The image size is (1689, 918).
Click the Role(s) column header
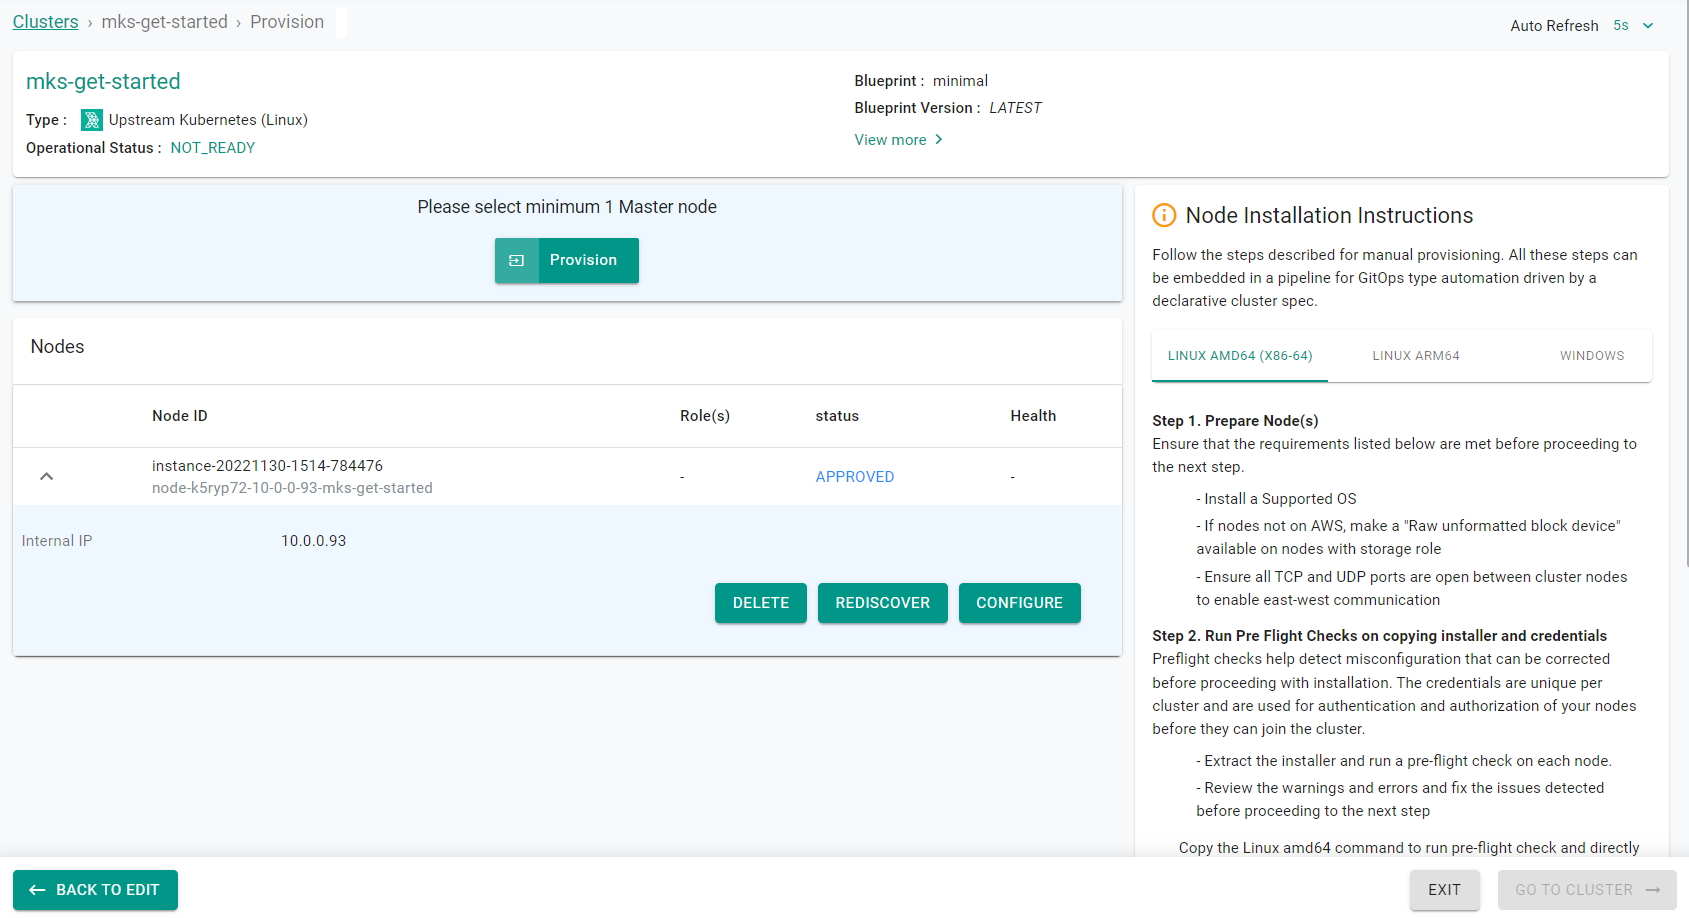click(x=705, y=416)
